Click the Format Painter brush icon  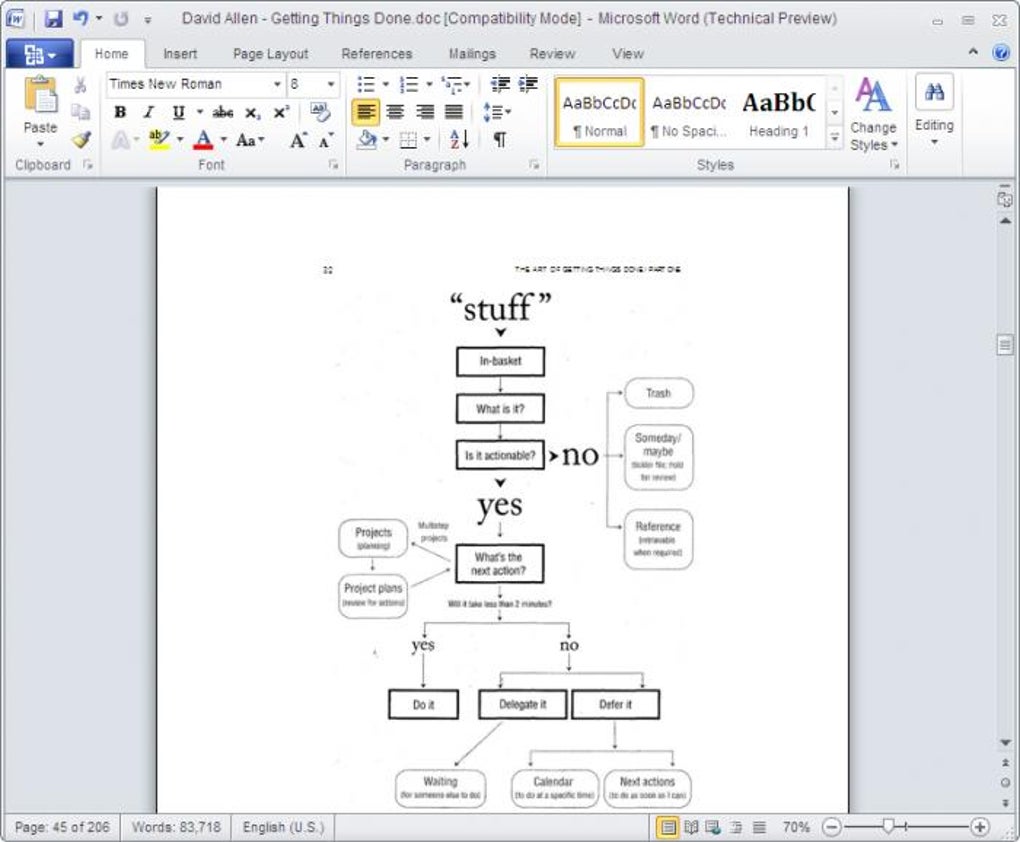point(81,139)
